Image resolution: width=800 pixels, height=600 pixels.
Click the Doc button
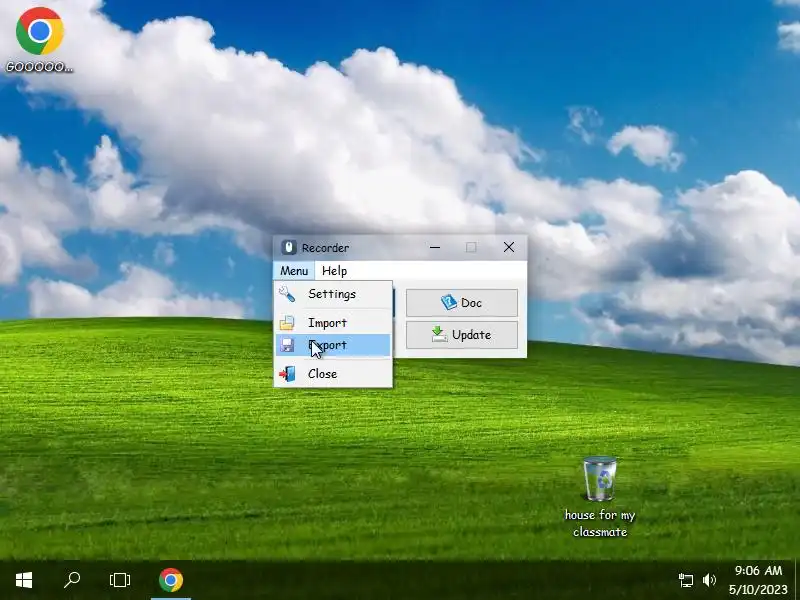pos(462,303)
